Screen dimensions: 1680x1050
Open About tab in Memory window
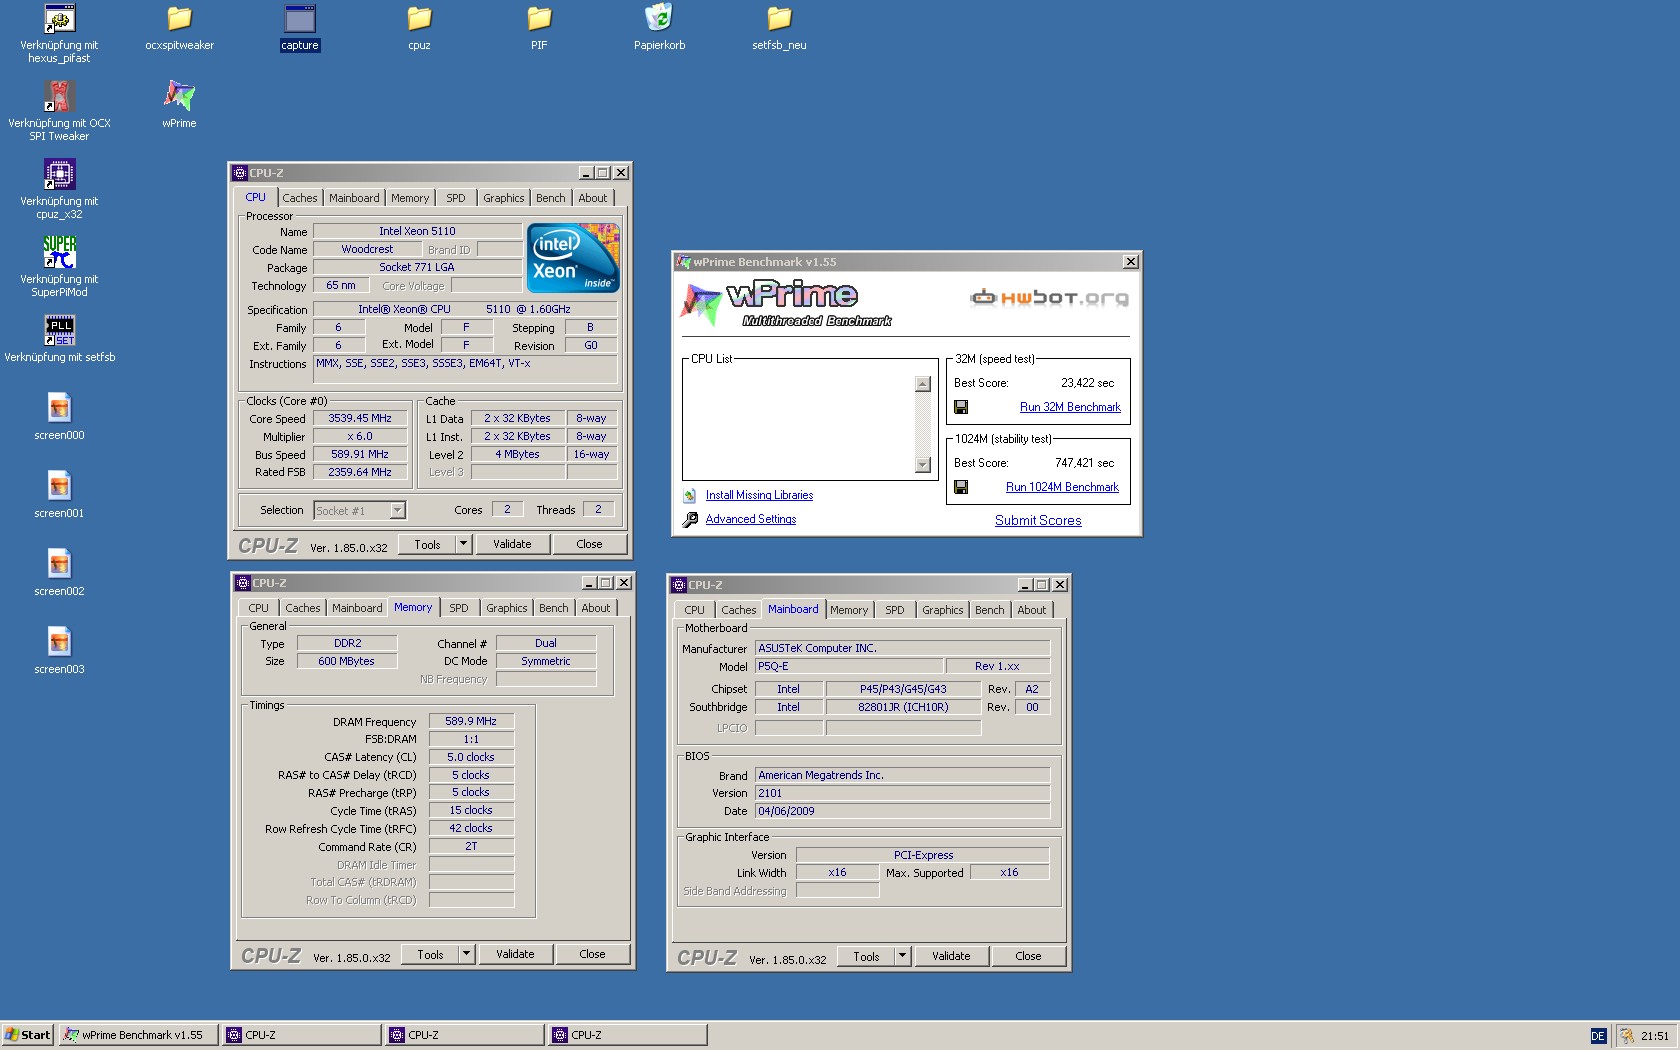(x=596, y=608)
